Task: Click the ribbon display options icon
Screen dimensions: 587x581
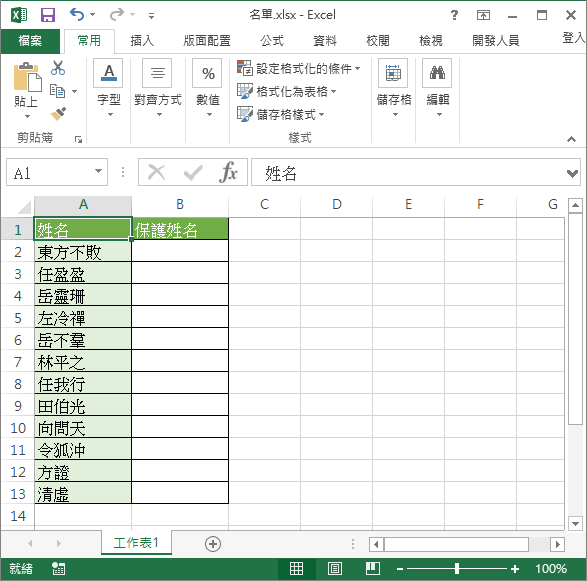Action: 483,15
